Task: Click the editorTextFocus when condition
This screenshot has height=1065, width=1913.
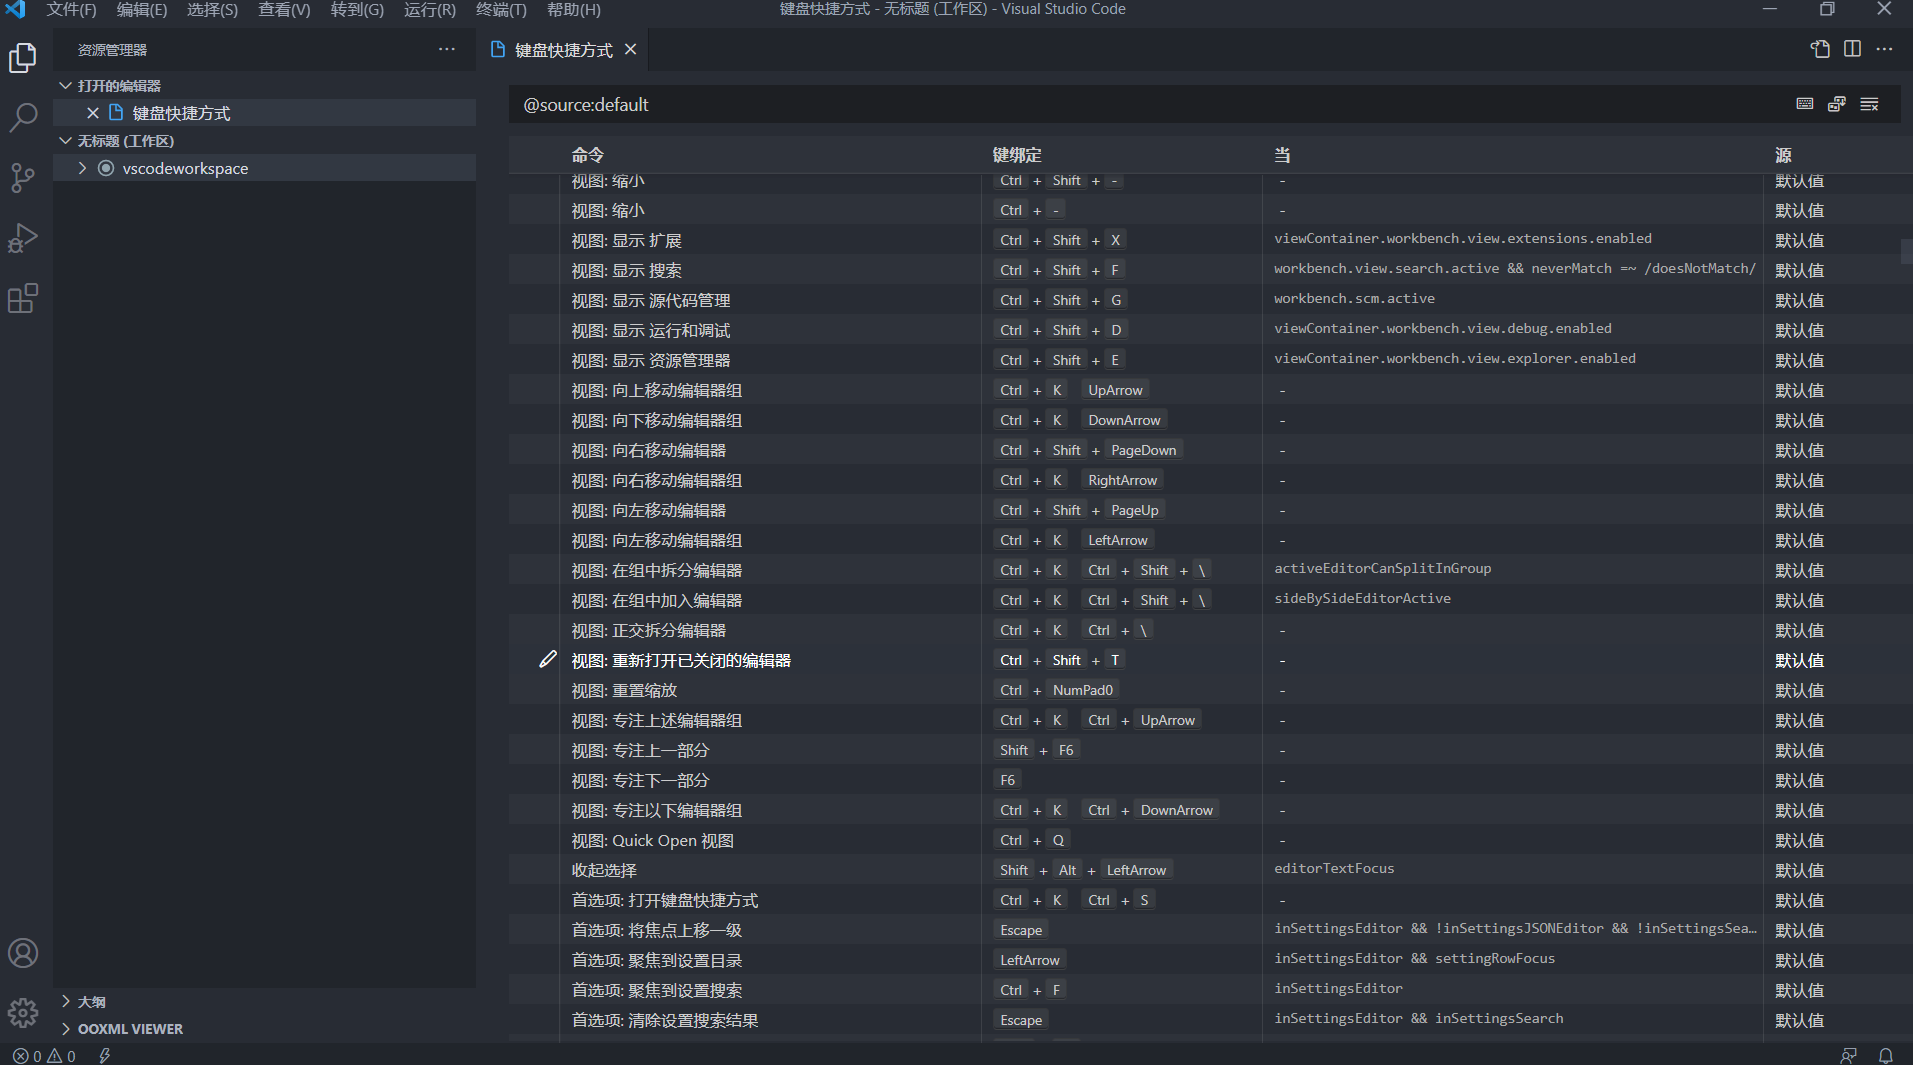Action: [x=1334, y=868]
